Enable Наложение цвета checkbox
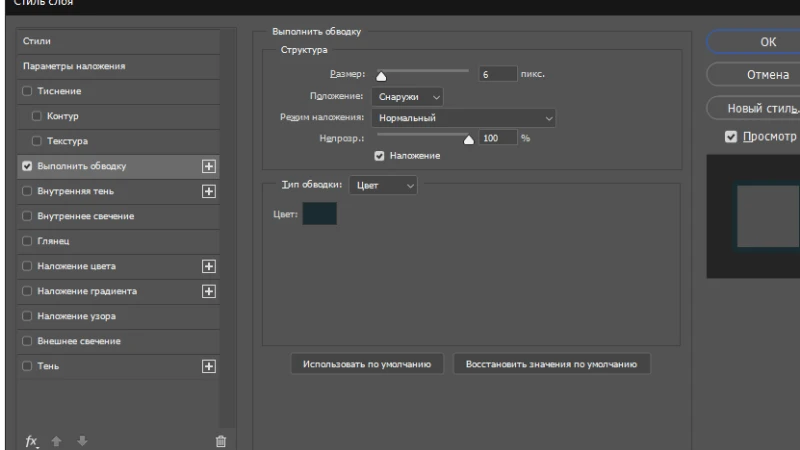This screenshot has width=800, height=450. coord(27,266)
